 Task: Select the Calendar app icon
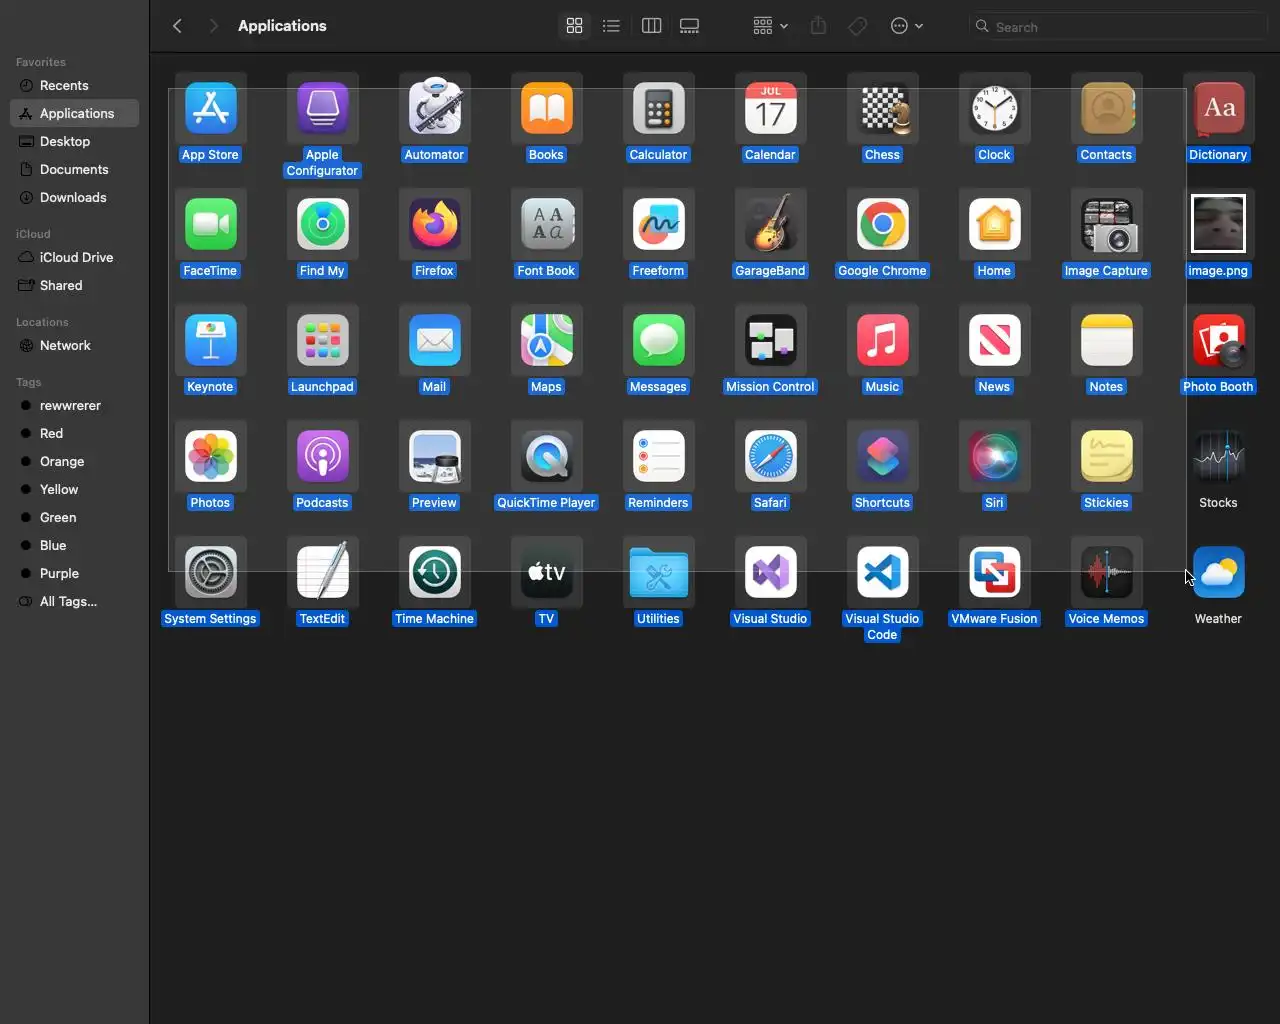coord(770,108)
